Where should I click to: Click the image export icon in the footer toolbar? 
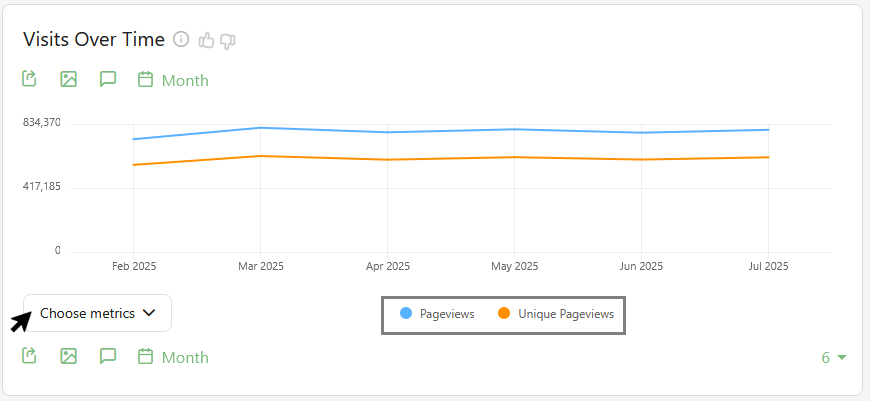click(x=68, y=356)
